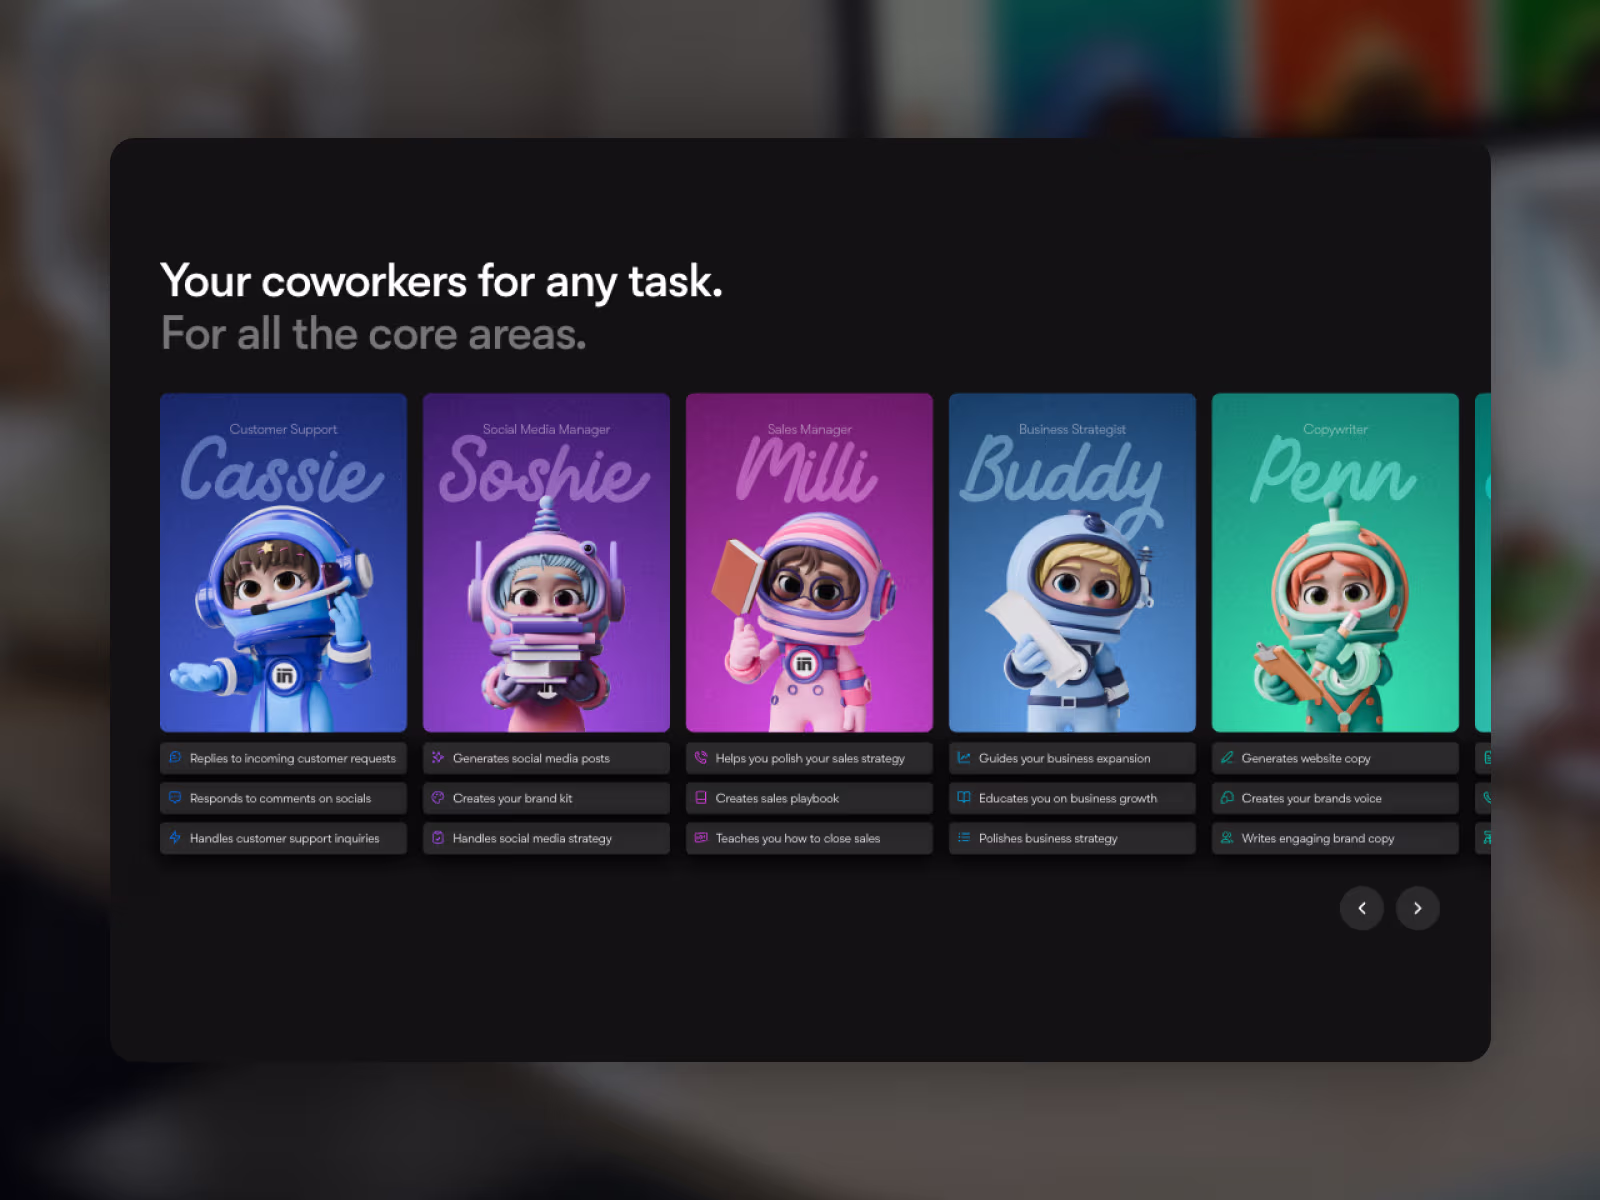Image resolution: width=1600 pixels, height=1200 pixels.
Task: Select the Educates you on business growth item
Action: 1072,798
